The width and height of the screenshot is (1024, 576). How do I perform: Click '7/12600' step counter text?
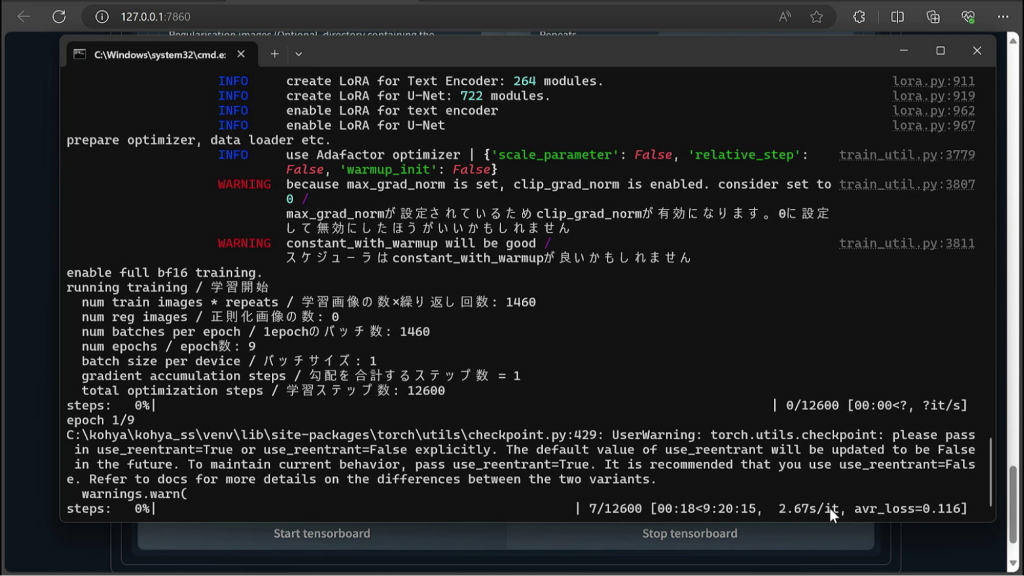[x=615, y=509]
